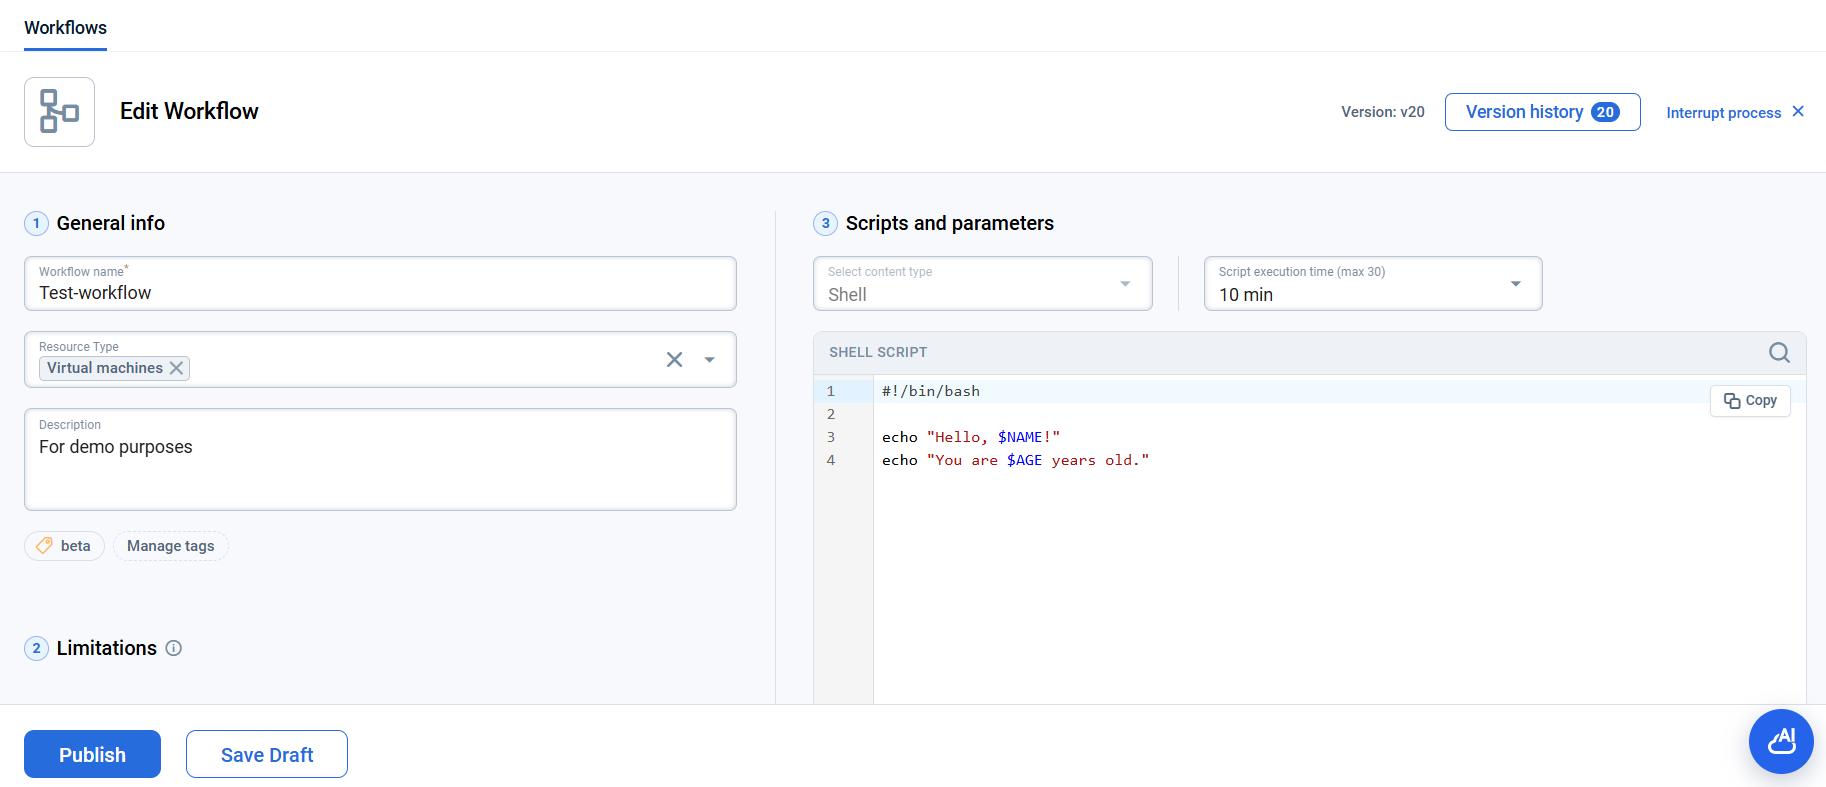Click the 'Version: v20' label
The width and height of the screenshot is (1826, 787).
point(1382,112)
